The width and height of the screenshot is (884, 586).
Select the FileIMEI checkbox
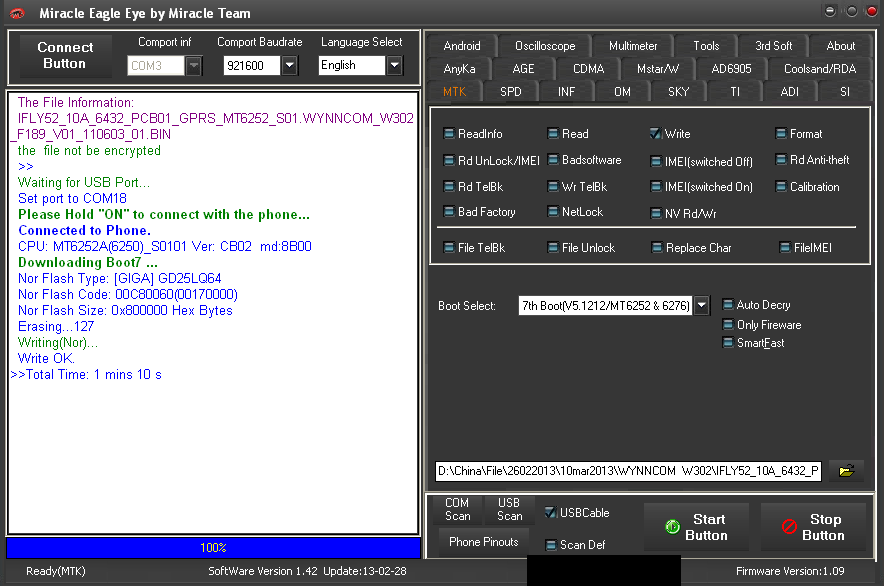click(x=785, y=248)
